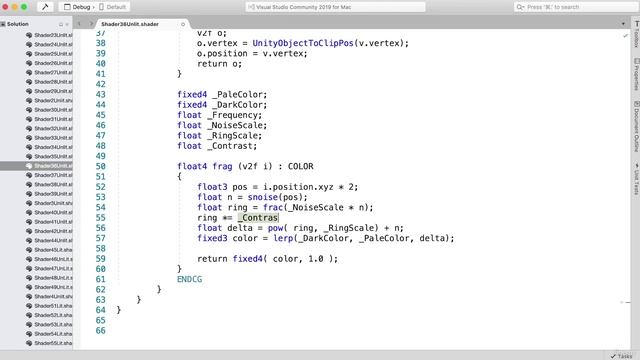
Task: Select Shader41Unlit in the Solution tree
Action: tap(53, 222)
